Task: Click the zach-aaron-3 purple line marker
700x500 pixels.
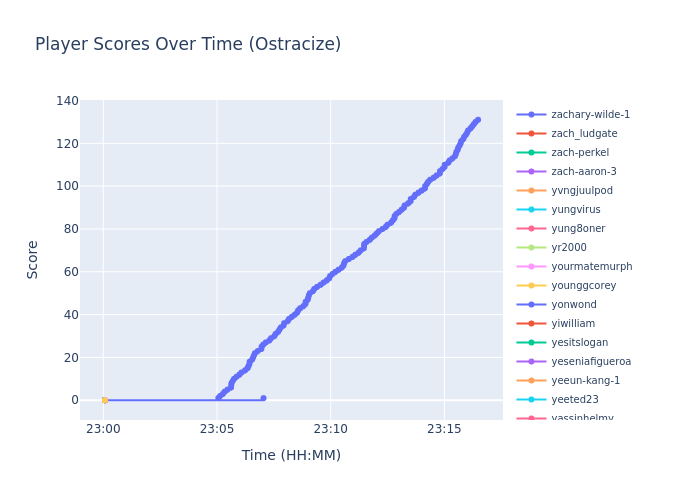Action: 531,172
